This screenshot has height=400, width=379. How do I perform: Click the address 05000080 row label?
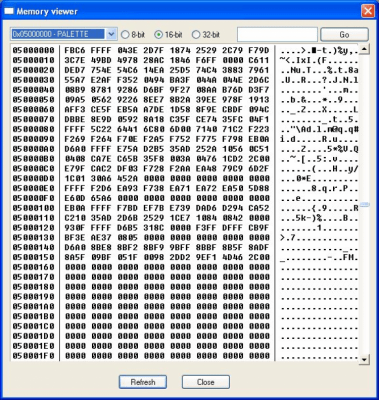(x=33, y=129)
